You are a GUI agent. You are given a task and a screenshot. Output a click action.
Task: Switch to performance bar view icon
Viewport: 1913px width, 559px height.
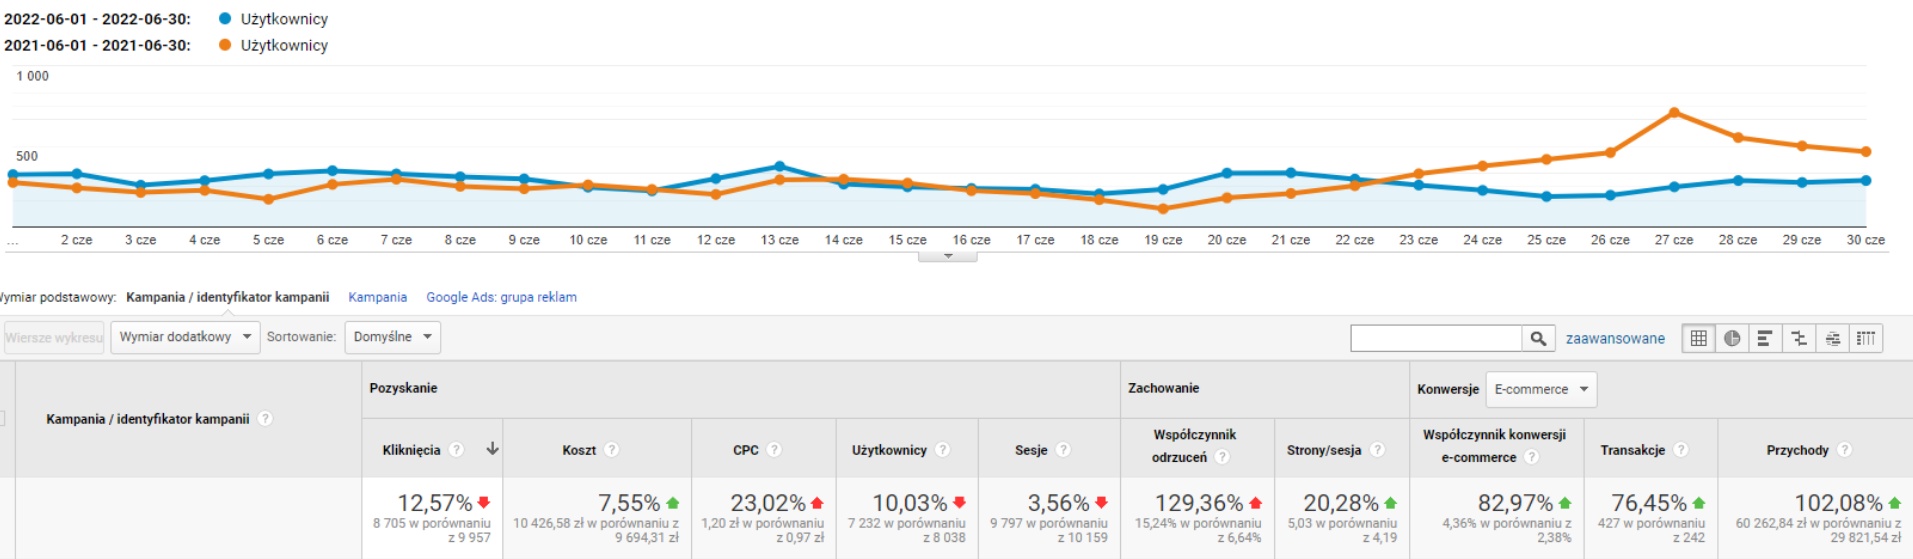[x=1765, y=338]
